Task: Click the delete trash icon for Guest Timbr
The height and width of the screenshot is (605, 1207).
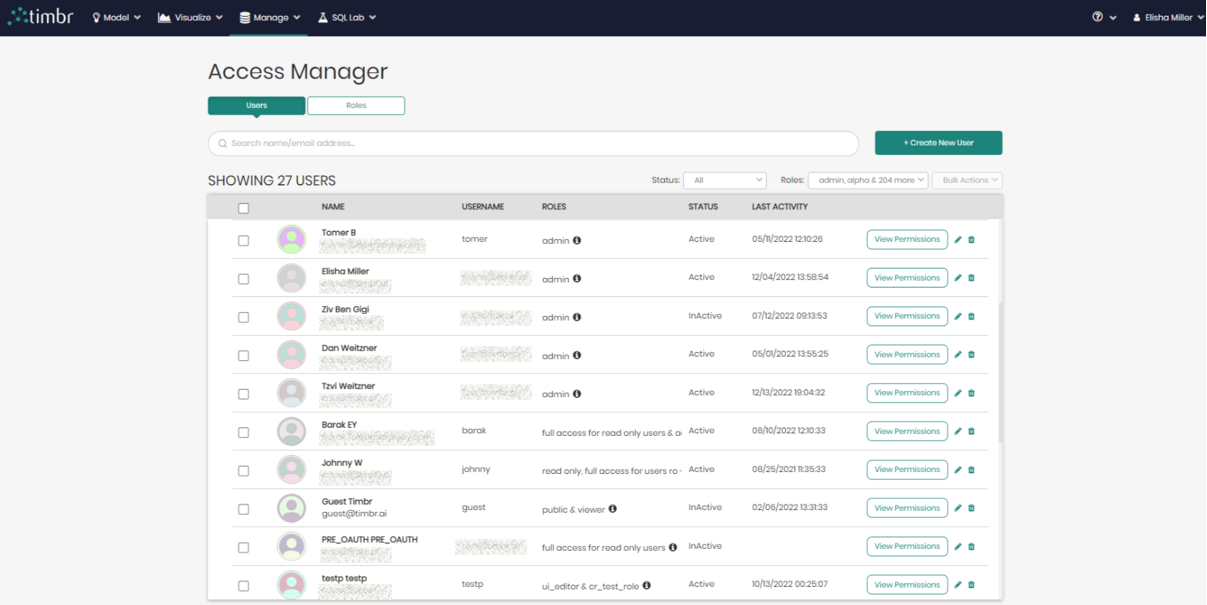Action: pyautogui.click(x=970, y=507)
